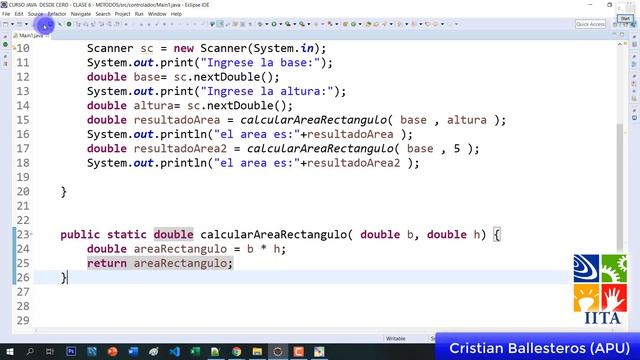Open the Windows Start menu

click(x=9, y=351)
